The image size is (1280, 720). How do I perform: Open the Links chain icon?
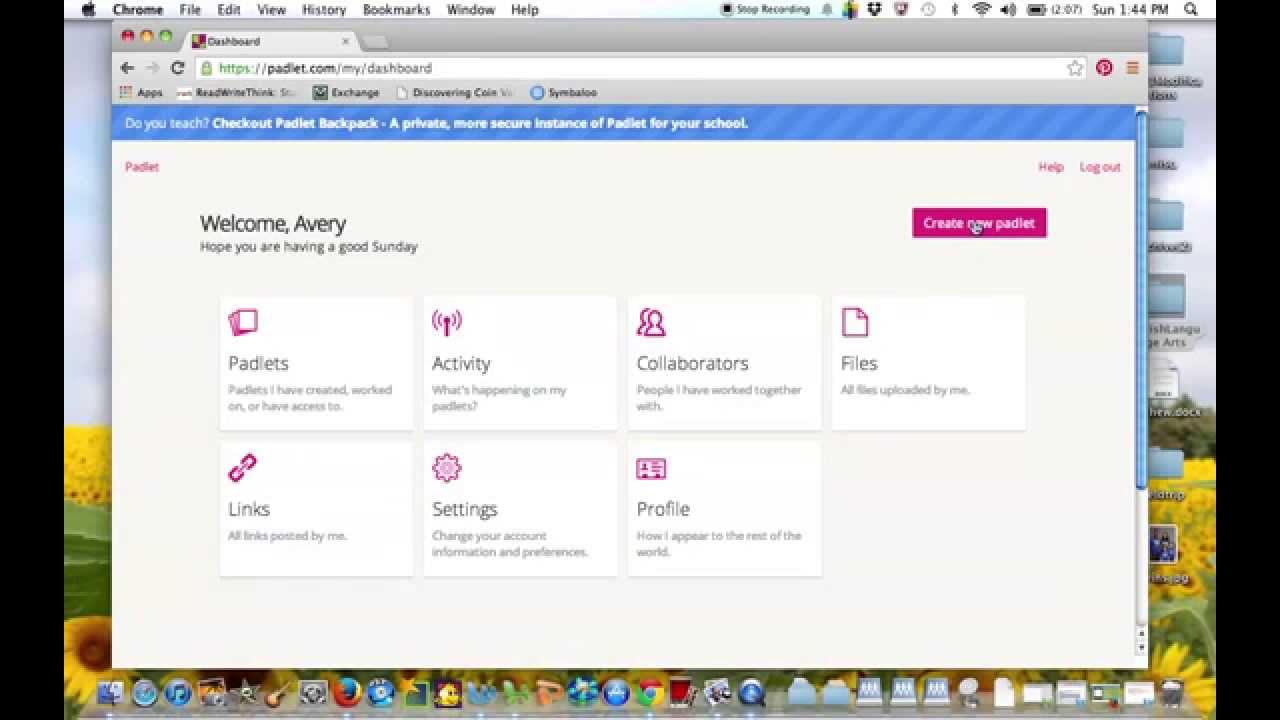point(242,468)
